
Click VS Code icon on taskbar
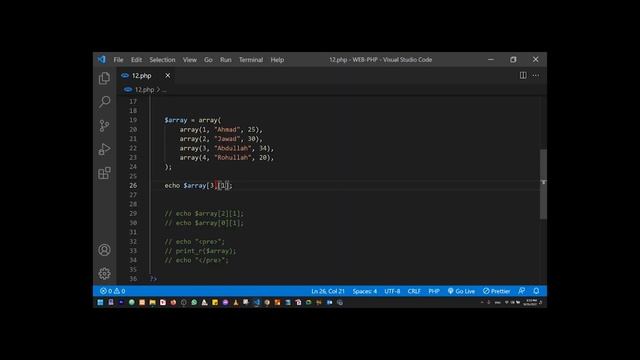click(x=256, y=302)
